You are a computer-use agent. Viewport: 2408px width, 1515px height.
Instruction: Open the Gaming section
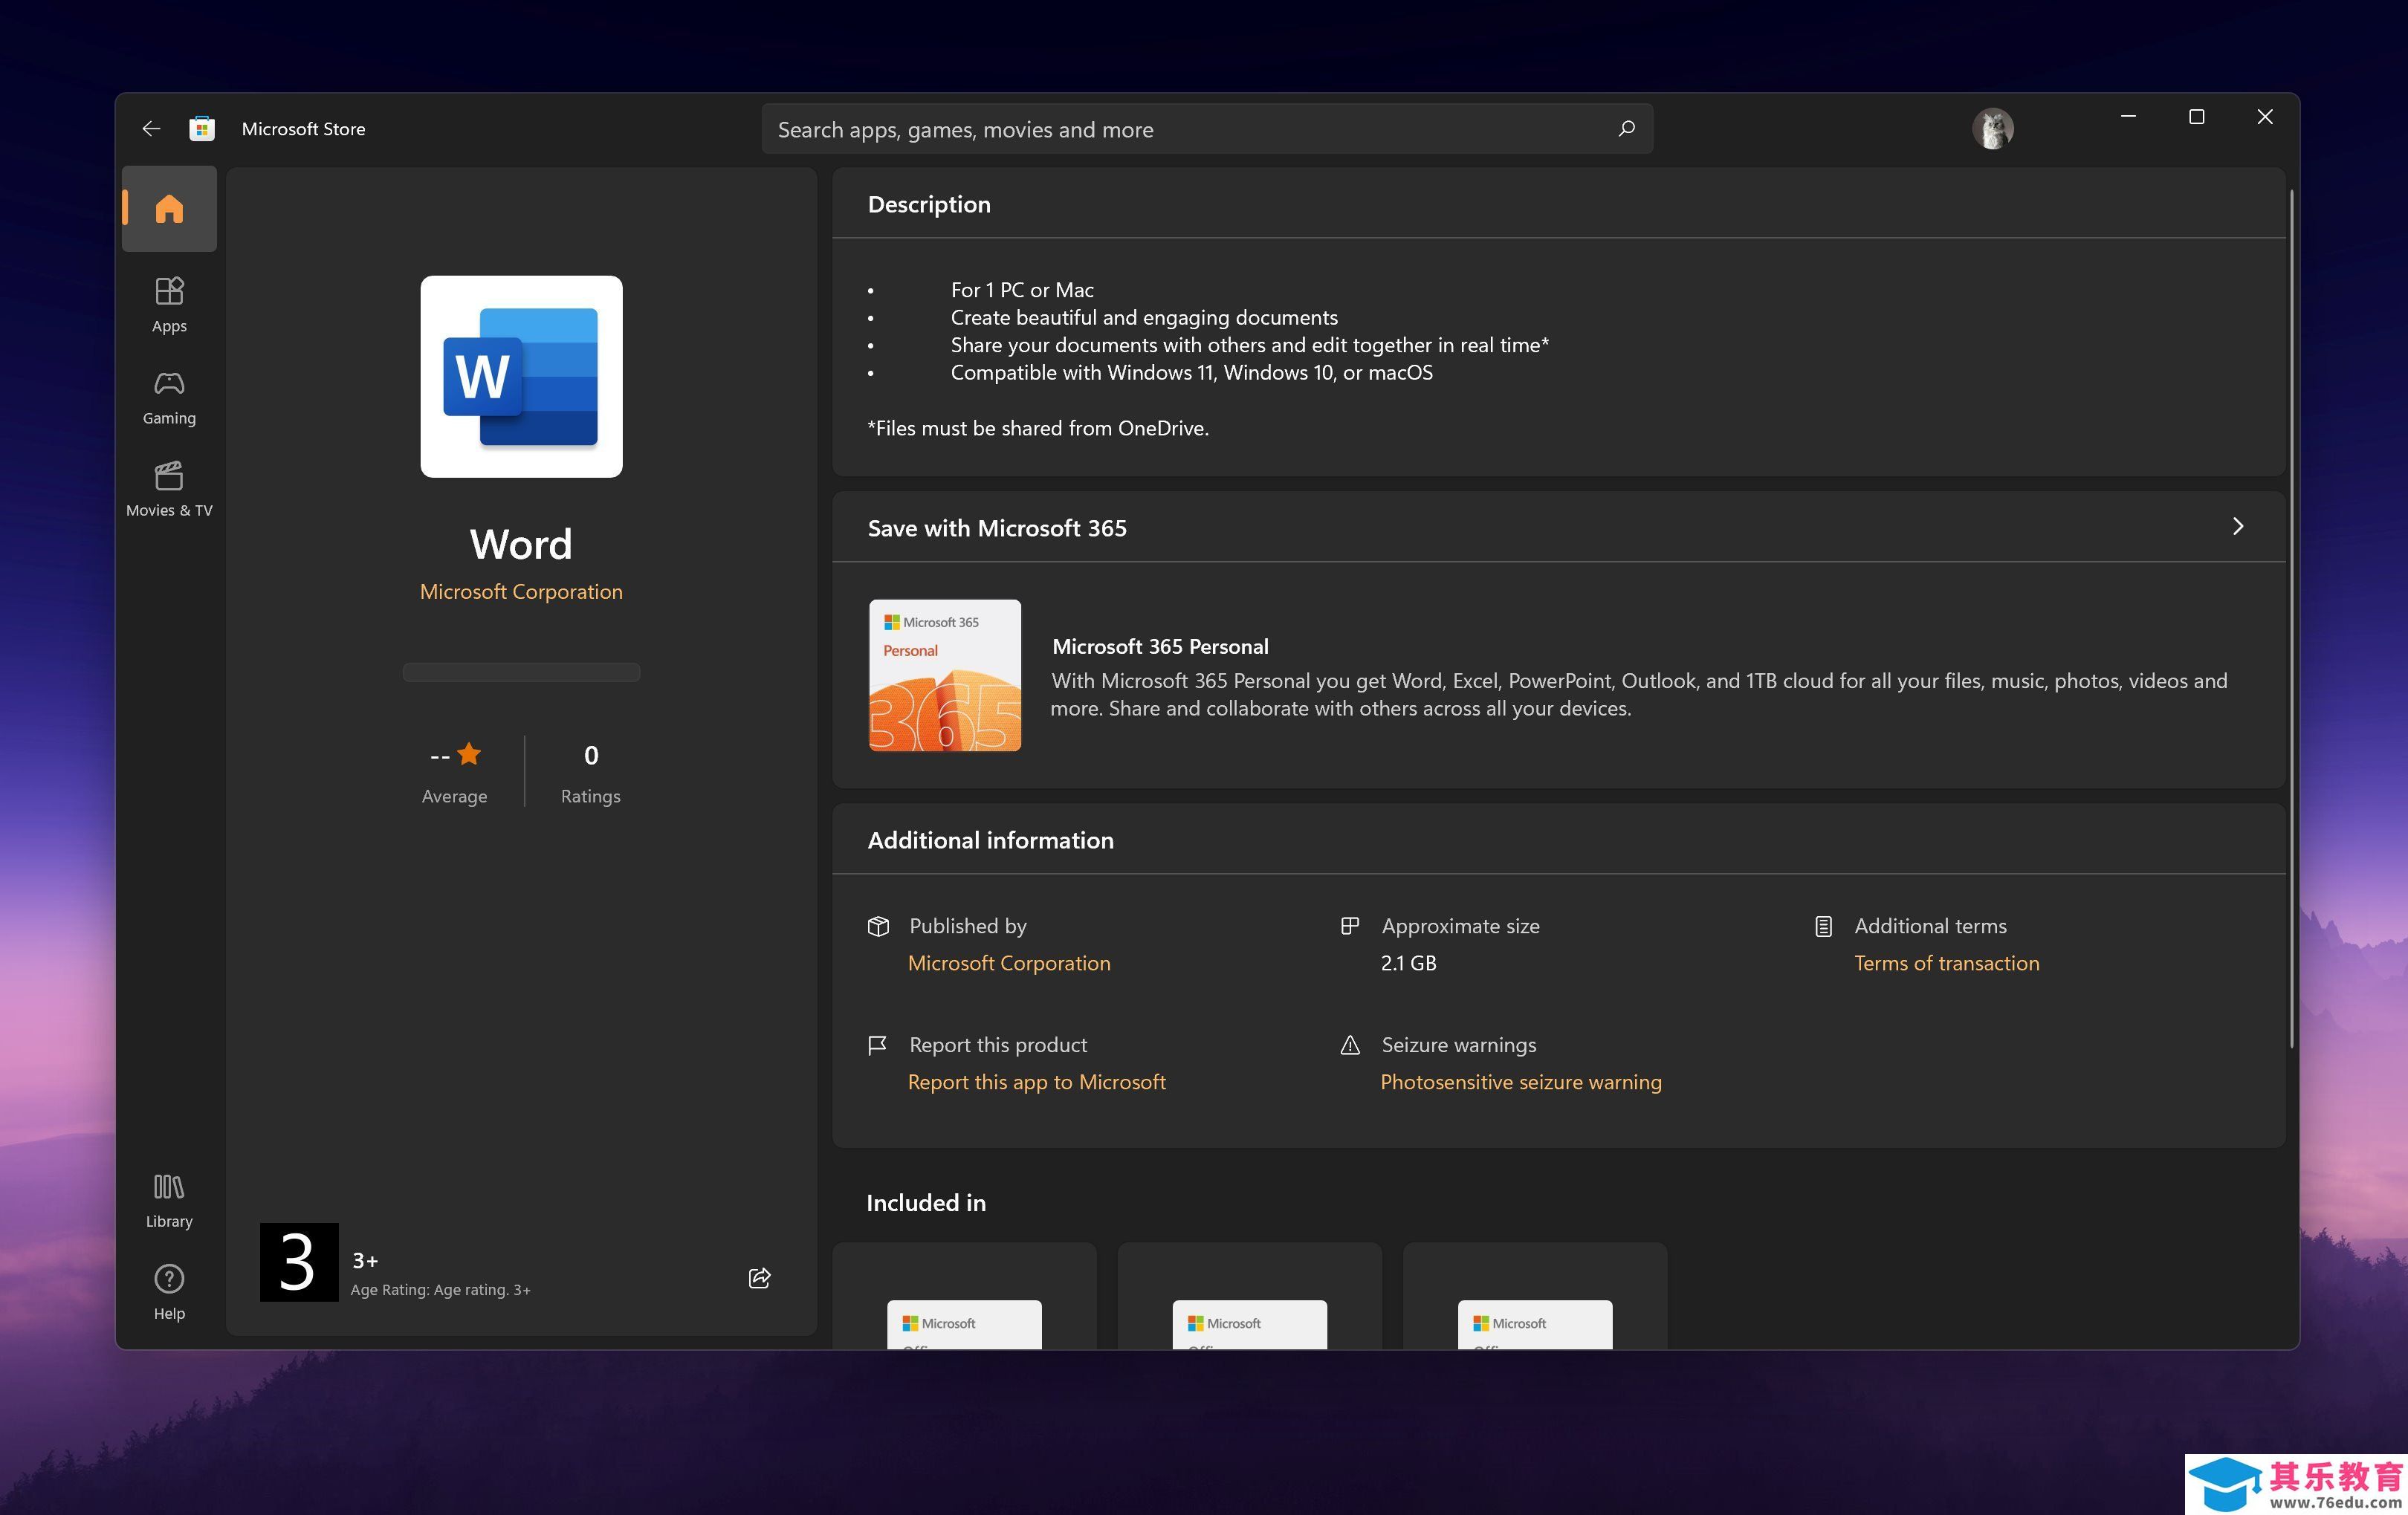(169, 397)
